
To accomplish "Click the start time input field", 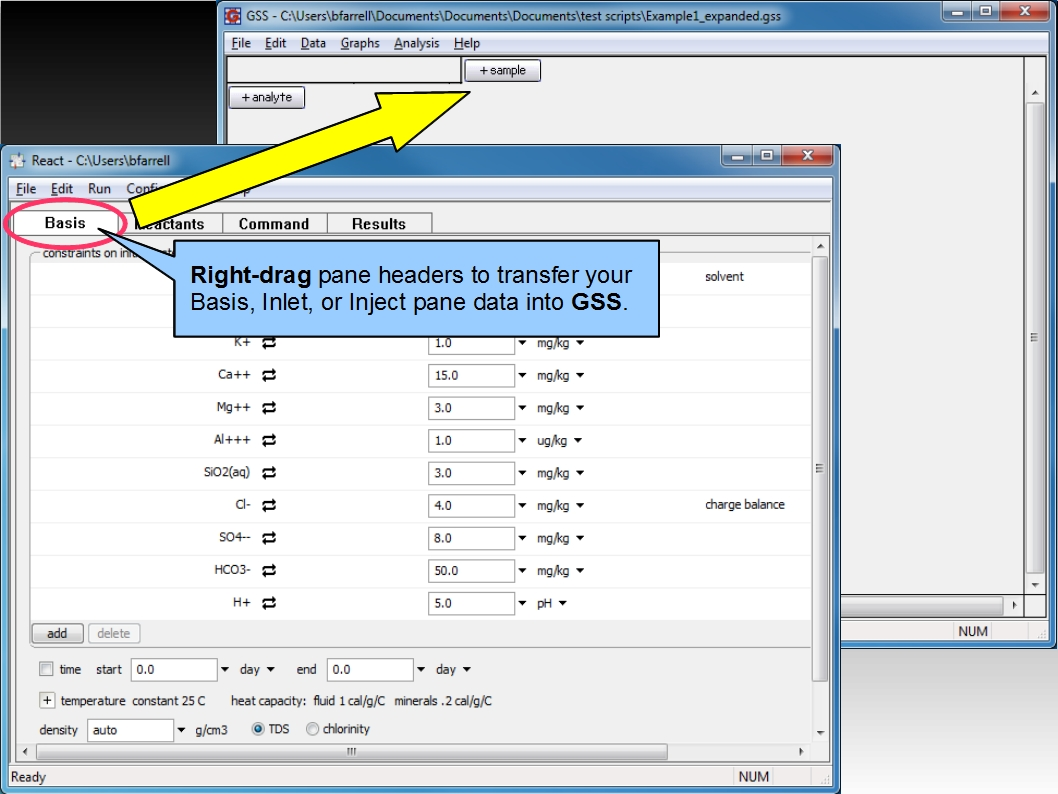I will 174,669.
